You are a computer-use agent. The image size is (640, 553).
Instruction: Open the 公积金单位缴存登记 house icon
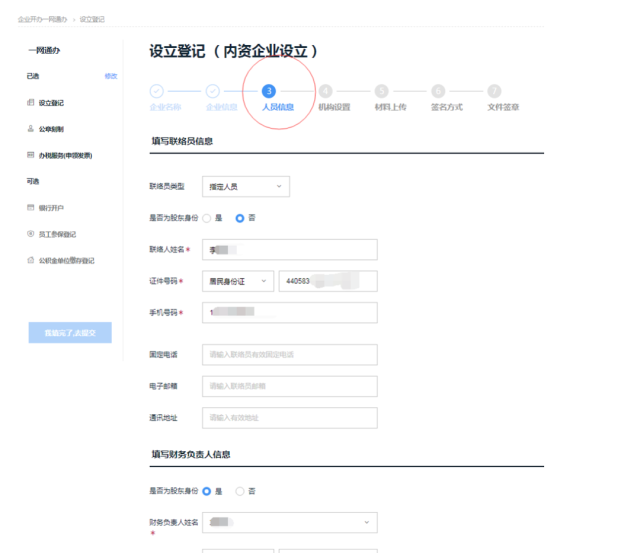coord(31,260)
